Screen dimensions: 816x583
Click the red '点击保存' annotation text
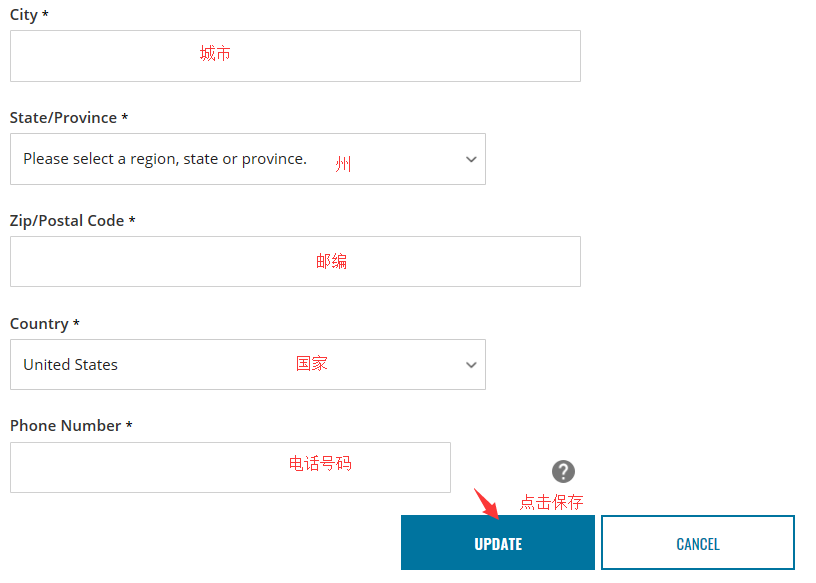click(x=551, y=502)
